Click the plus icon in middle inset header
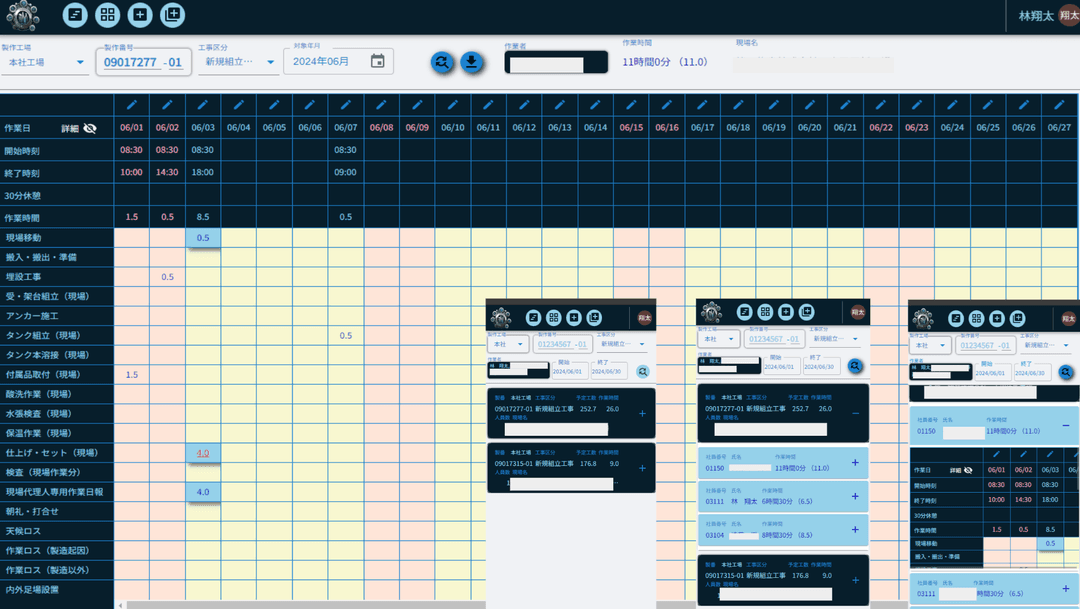Screen dimensions: 1080x609 pyautogui.click(x=786, y=312)
